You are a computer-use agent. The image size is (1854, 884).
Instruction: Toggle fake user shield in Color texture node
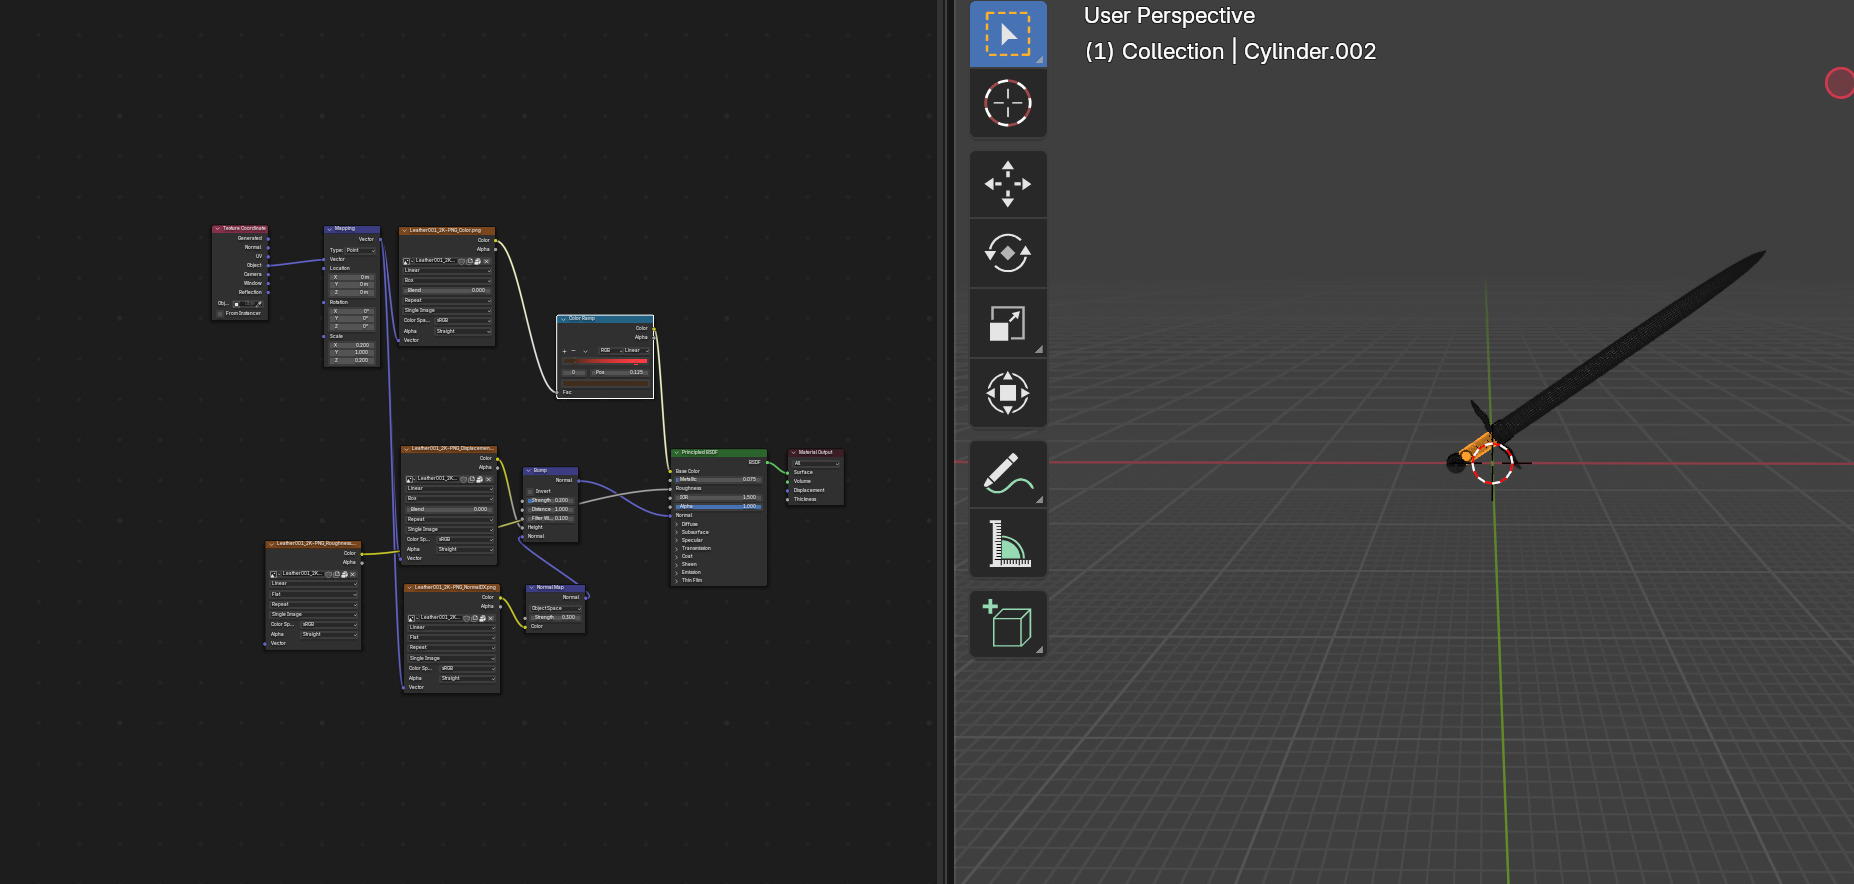(x=462, y=261)
